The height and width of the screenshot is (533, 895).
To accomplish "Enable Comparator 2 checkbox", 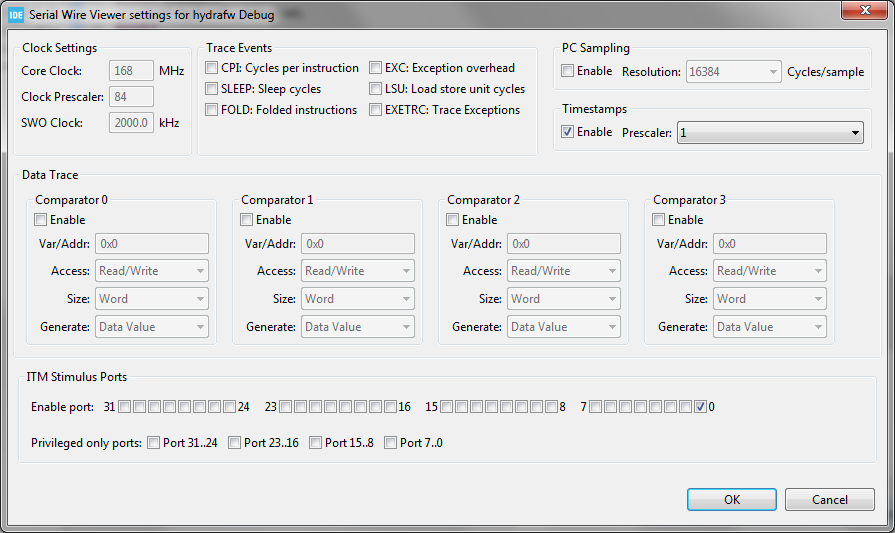I will [x=453, y=220].
